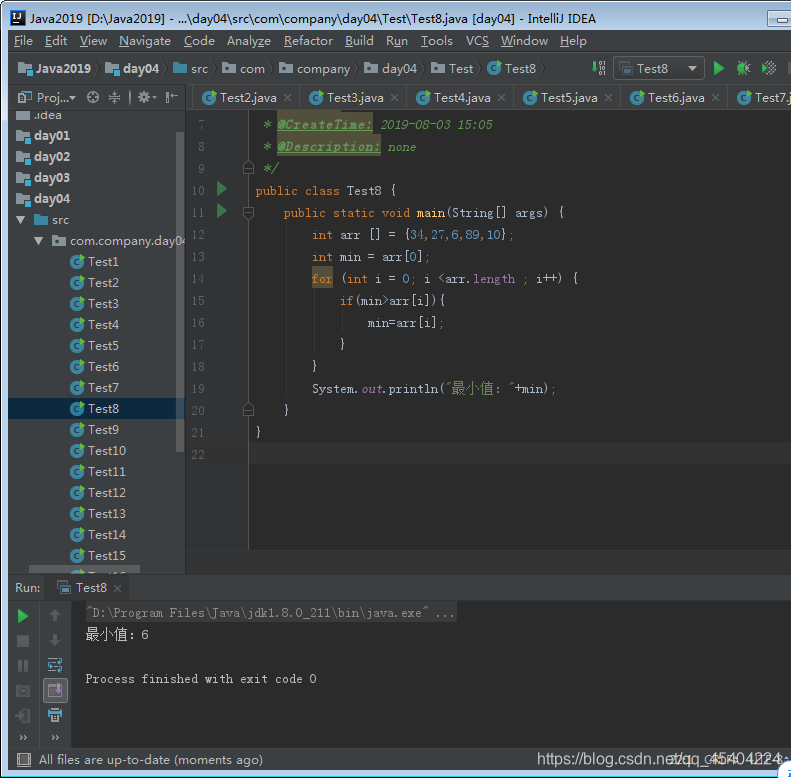Image resolution: width=791 pixels, height=778 pixels.
Task: Click the day04 module breadcrumb in navigation bar
Action: pyautogui.click(x=132, y=69)
